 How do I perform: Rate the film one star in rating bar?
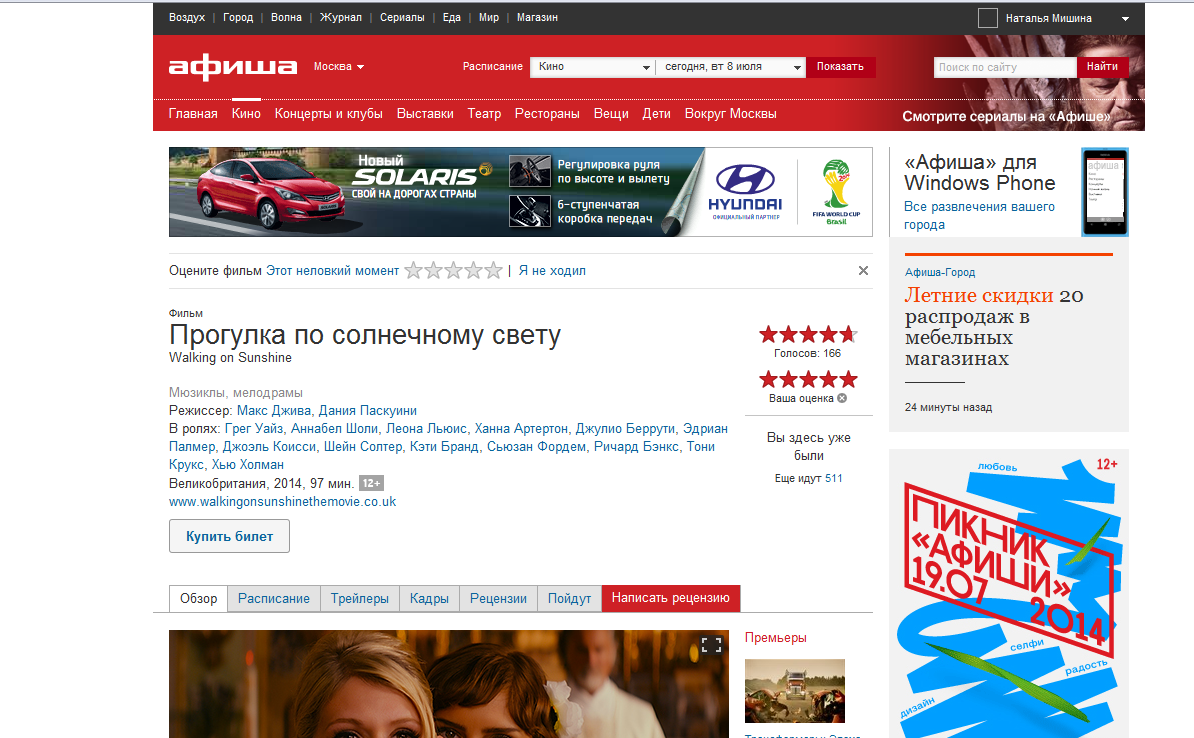[x=413, y=270]
